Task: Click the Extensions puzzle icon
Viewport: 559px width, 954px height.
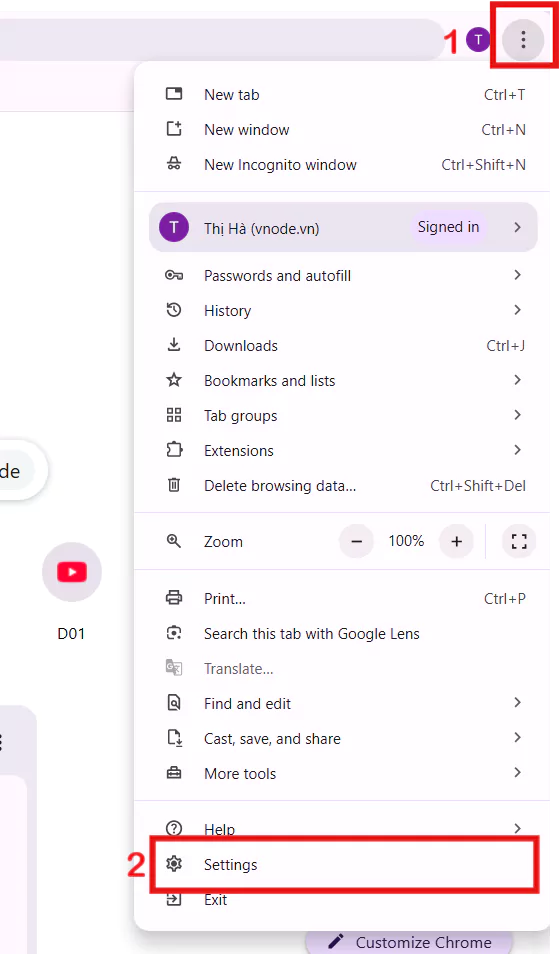Action: click(x=174, y=450)
